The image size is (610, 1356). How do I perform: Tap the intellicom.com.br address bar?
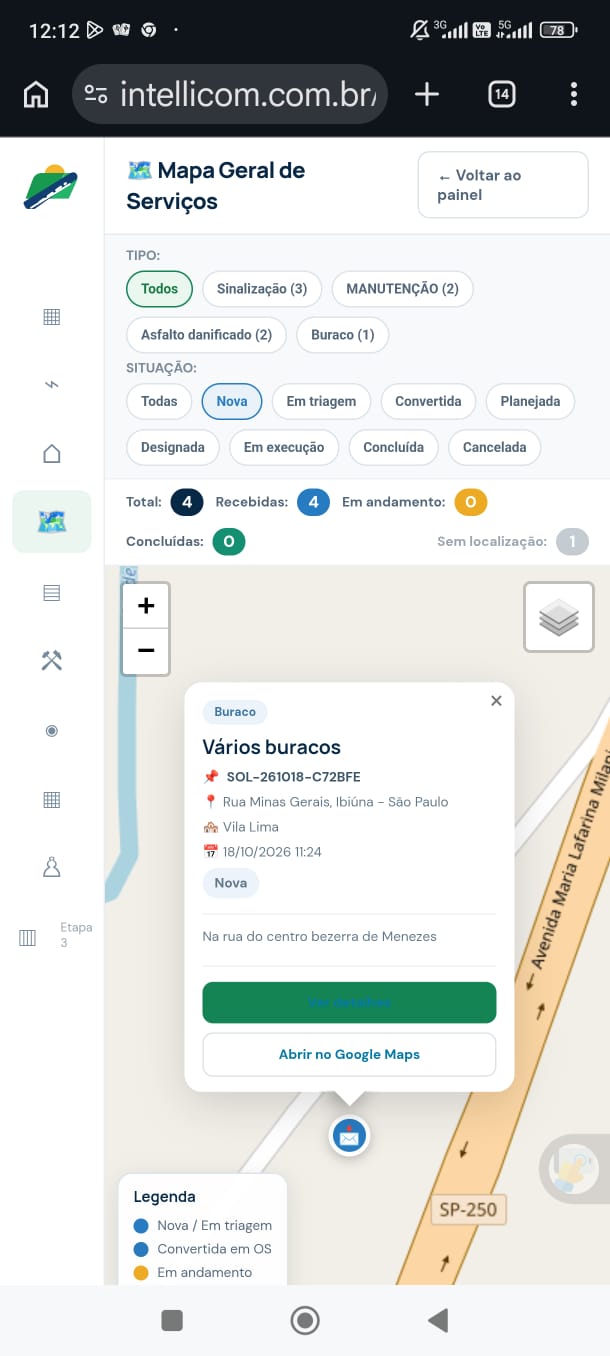[230, 94]
